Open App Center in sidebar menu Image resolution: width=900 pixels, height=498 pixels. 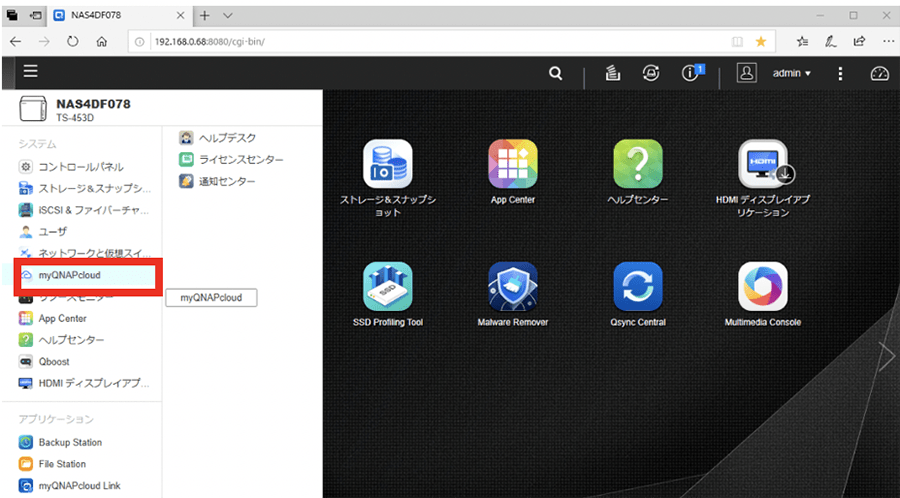(x=53, y=318)
